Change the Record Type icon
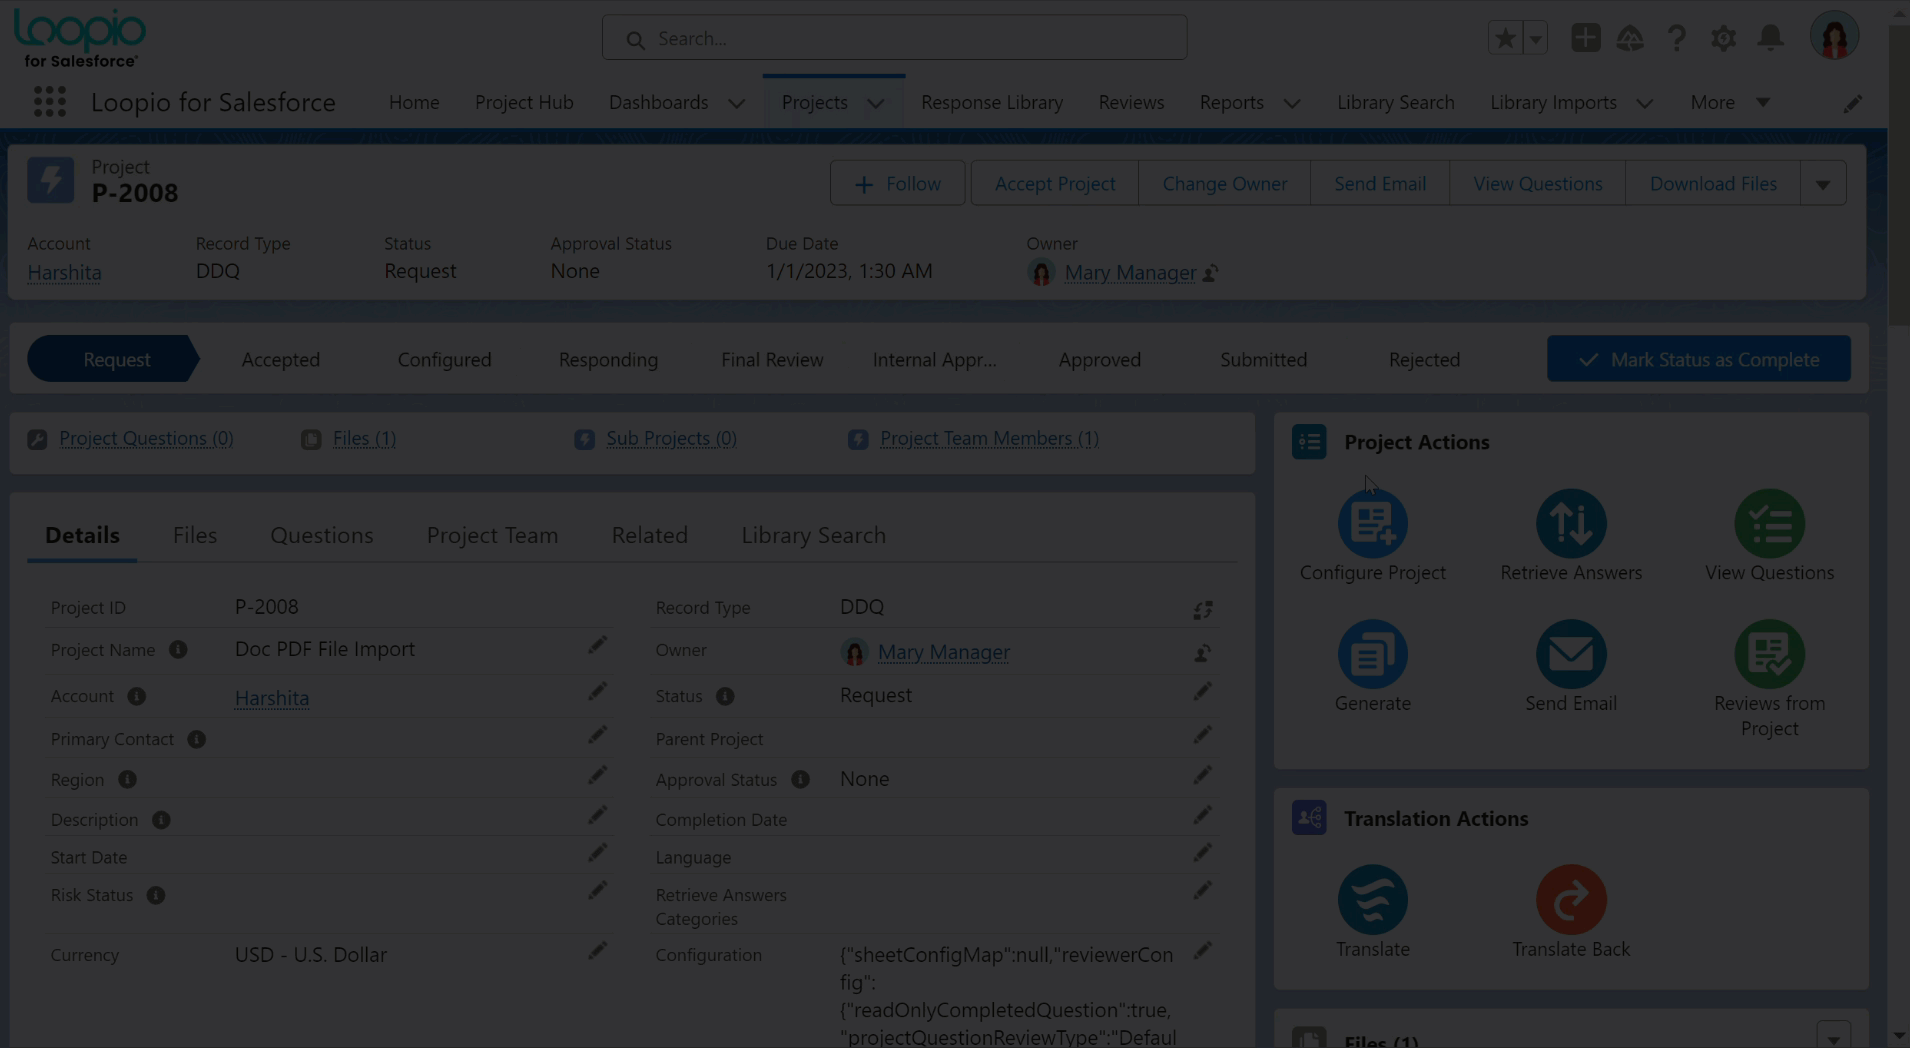 pyautogui.click(x=1202, y=610)
